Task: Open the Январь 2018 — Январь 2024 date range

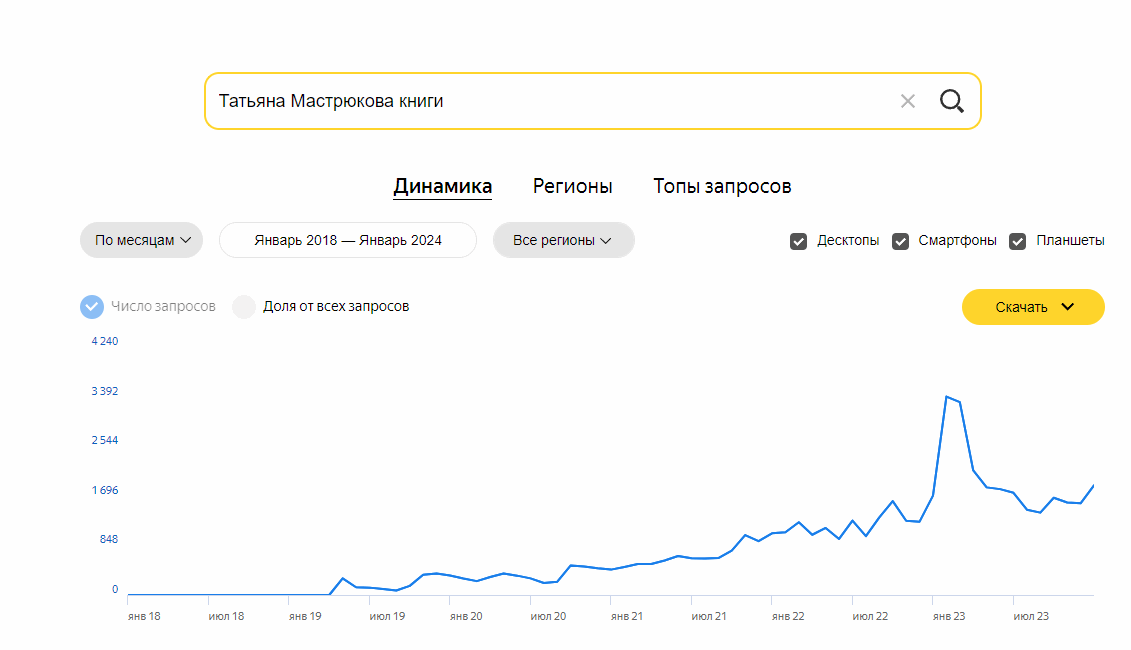Action: 348,240
